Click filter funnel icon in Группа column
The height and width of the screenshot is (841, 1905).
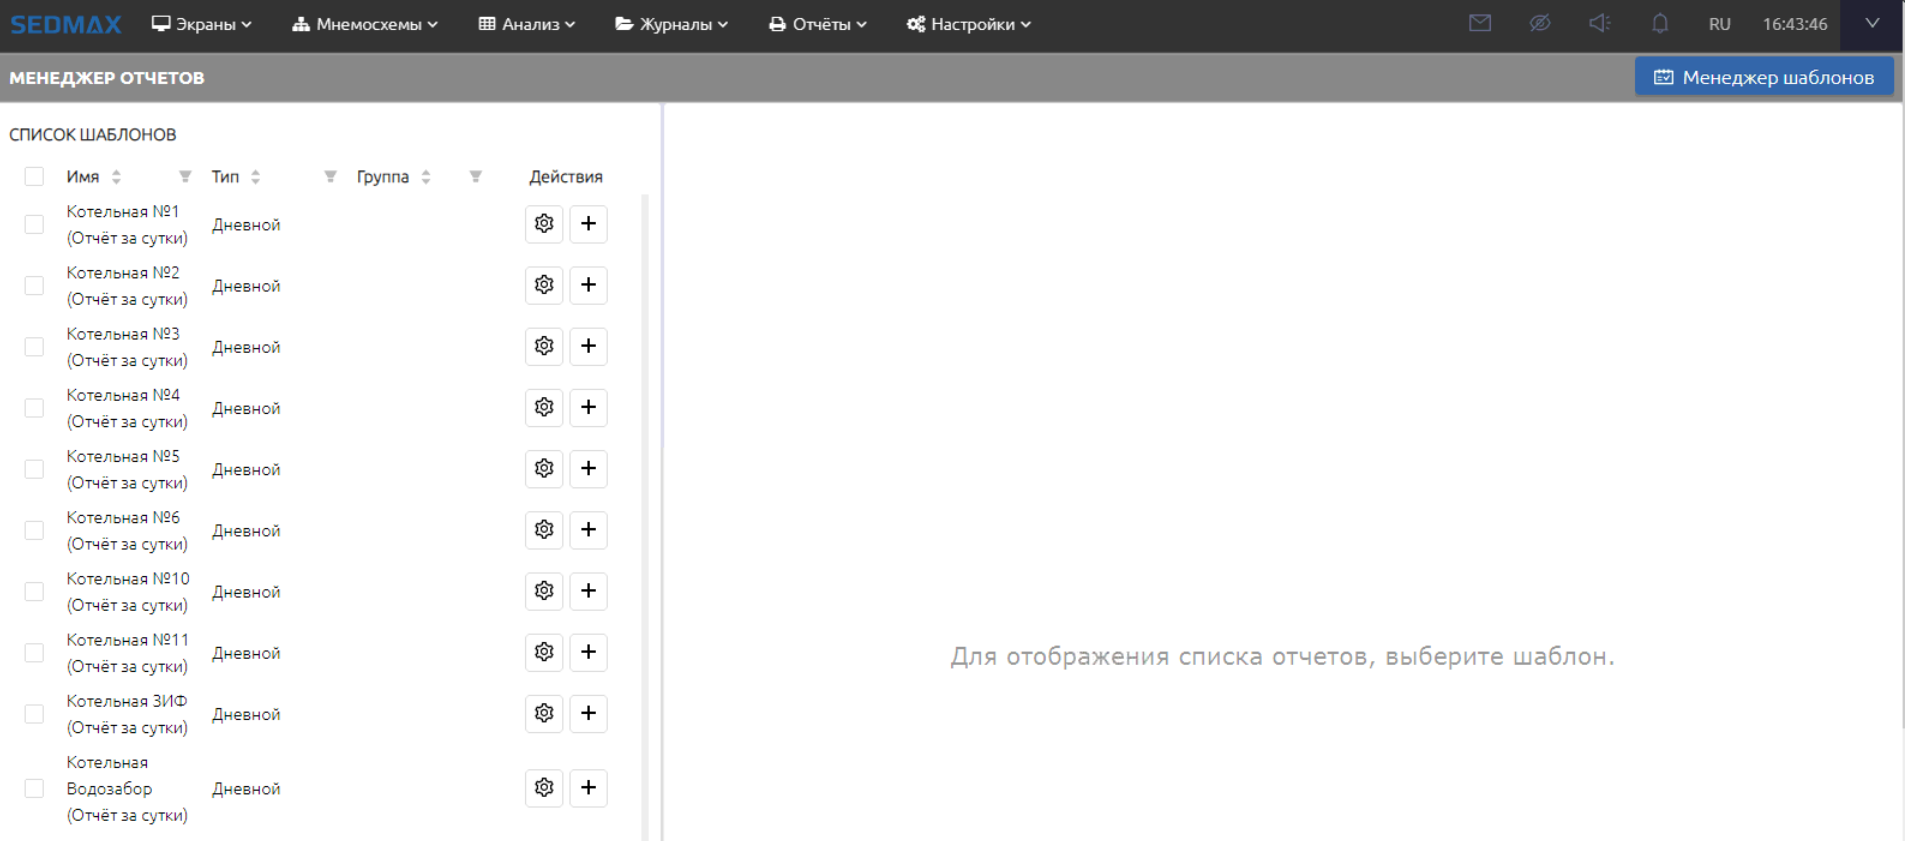tap(476, 177)
